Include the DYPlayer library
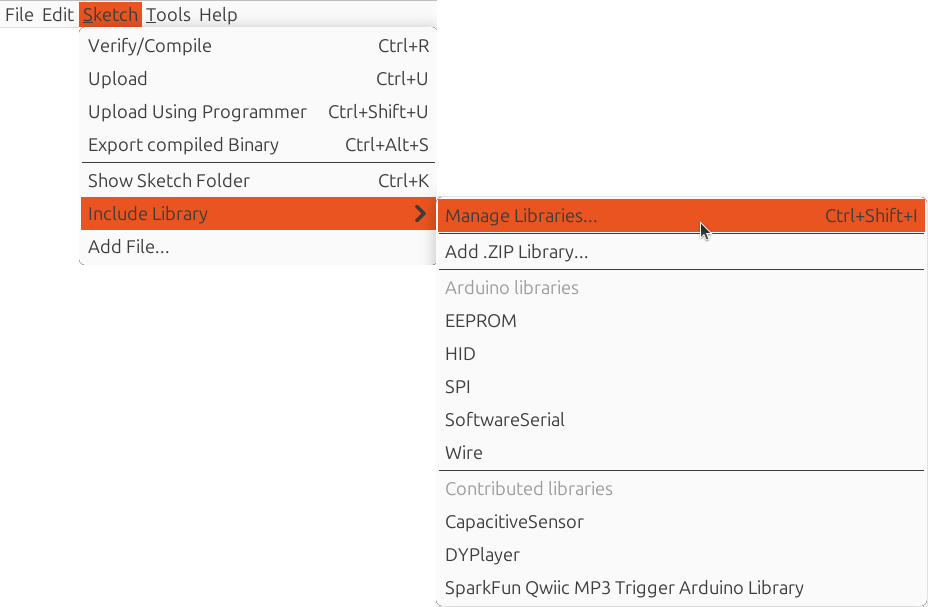The width and height of the screenshot is (928, 607). pyautogui.click(x=483, y=554)
